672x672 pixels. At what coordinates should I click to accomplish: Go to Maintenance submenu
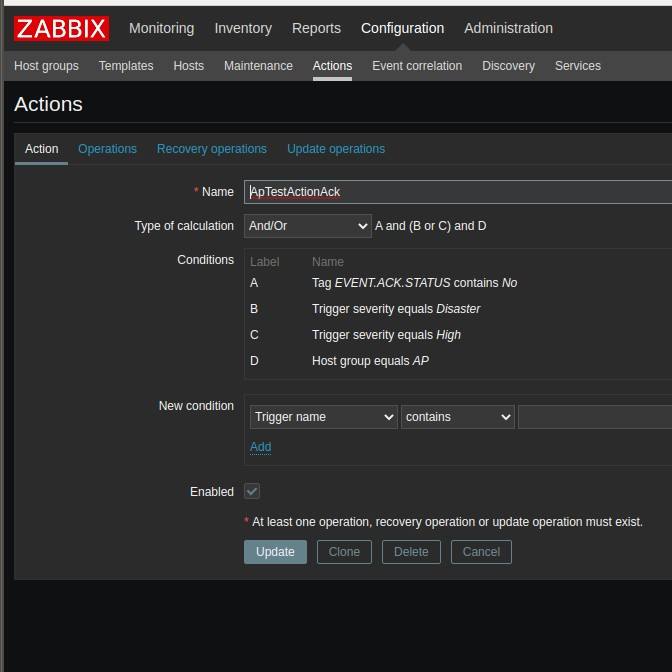[x=258, y=66]
